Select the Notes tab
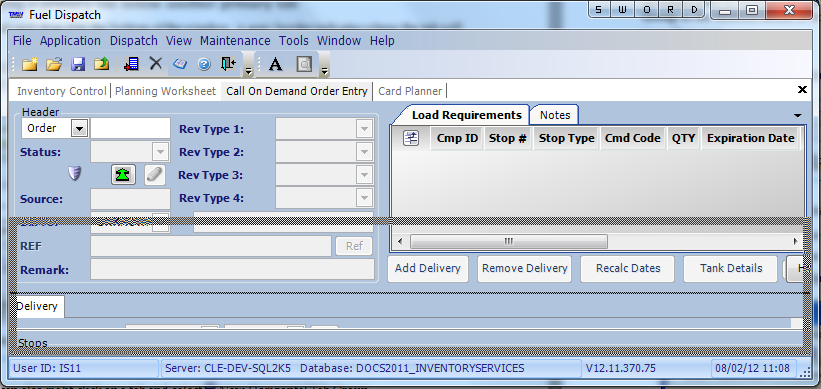 tap(555, 115)
